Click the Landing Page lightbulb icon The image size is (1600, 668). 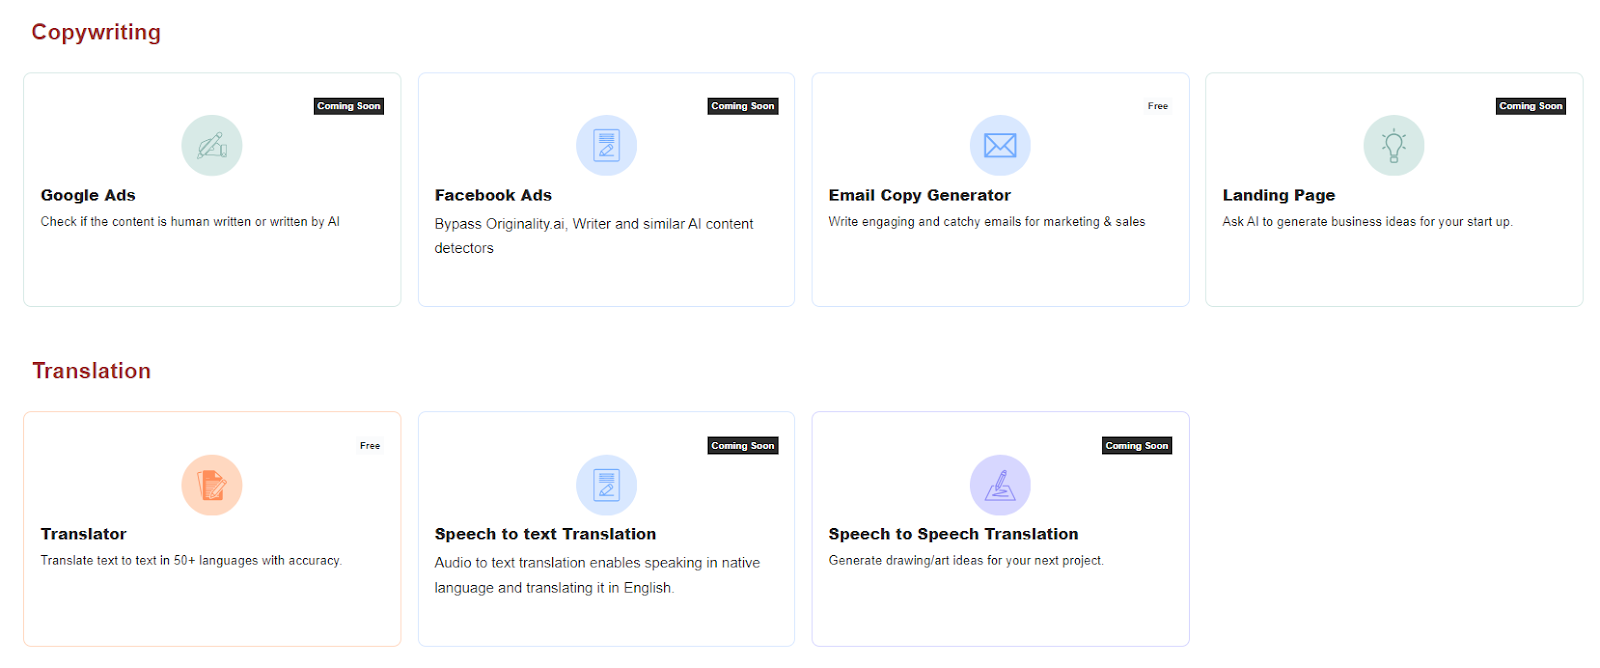1394,146
